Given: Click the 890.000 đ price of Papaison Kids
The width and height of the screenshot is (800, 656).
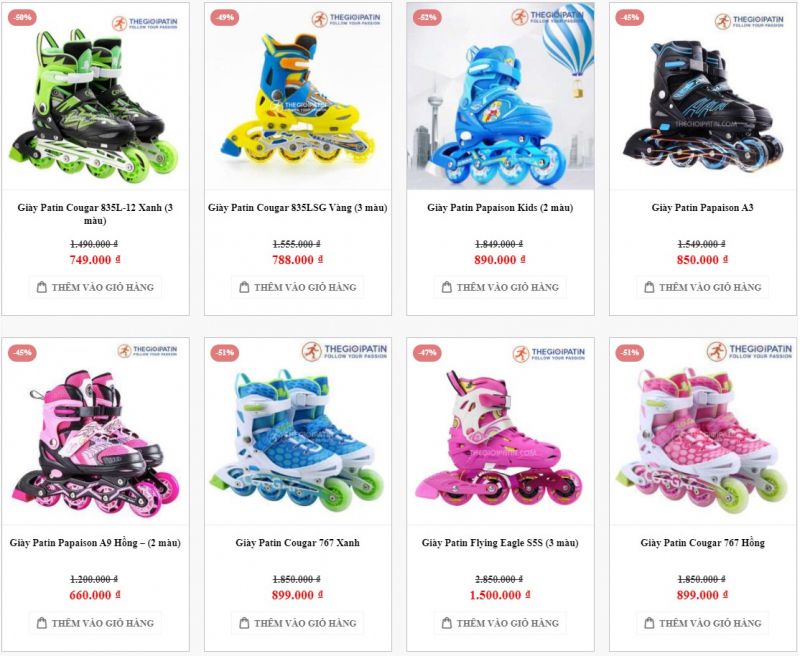Looking at the screenshot, I should point(500,260).
